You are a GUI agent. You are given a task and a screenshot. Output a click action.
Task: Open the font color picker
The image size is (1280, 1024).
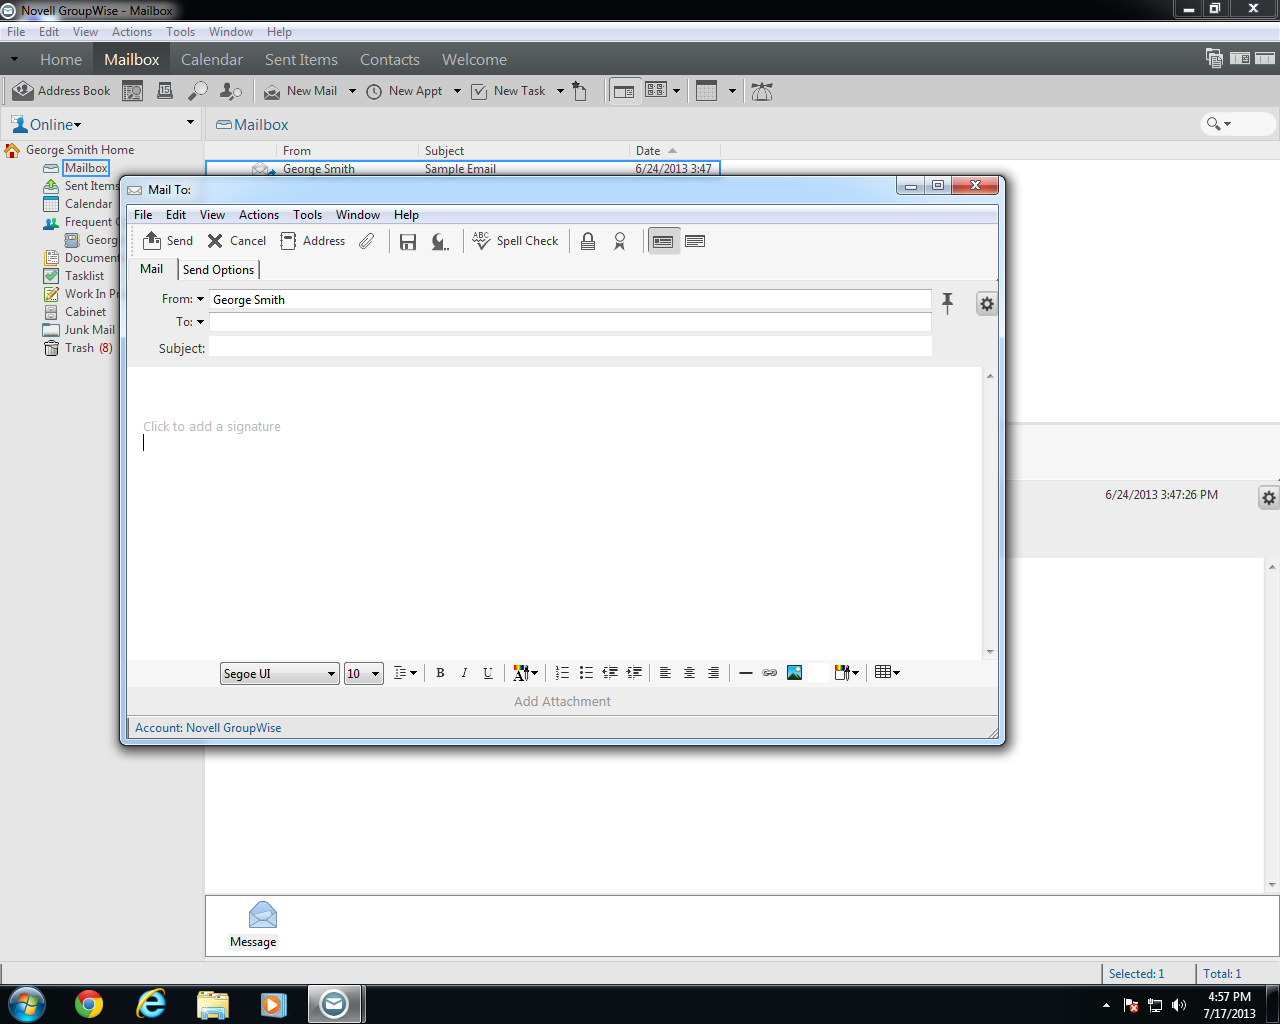click(x=525, y=673)
